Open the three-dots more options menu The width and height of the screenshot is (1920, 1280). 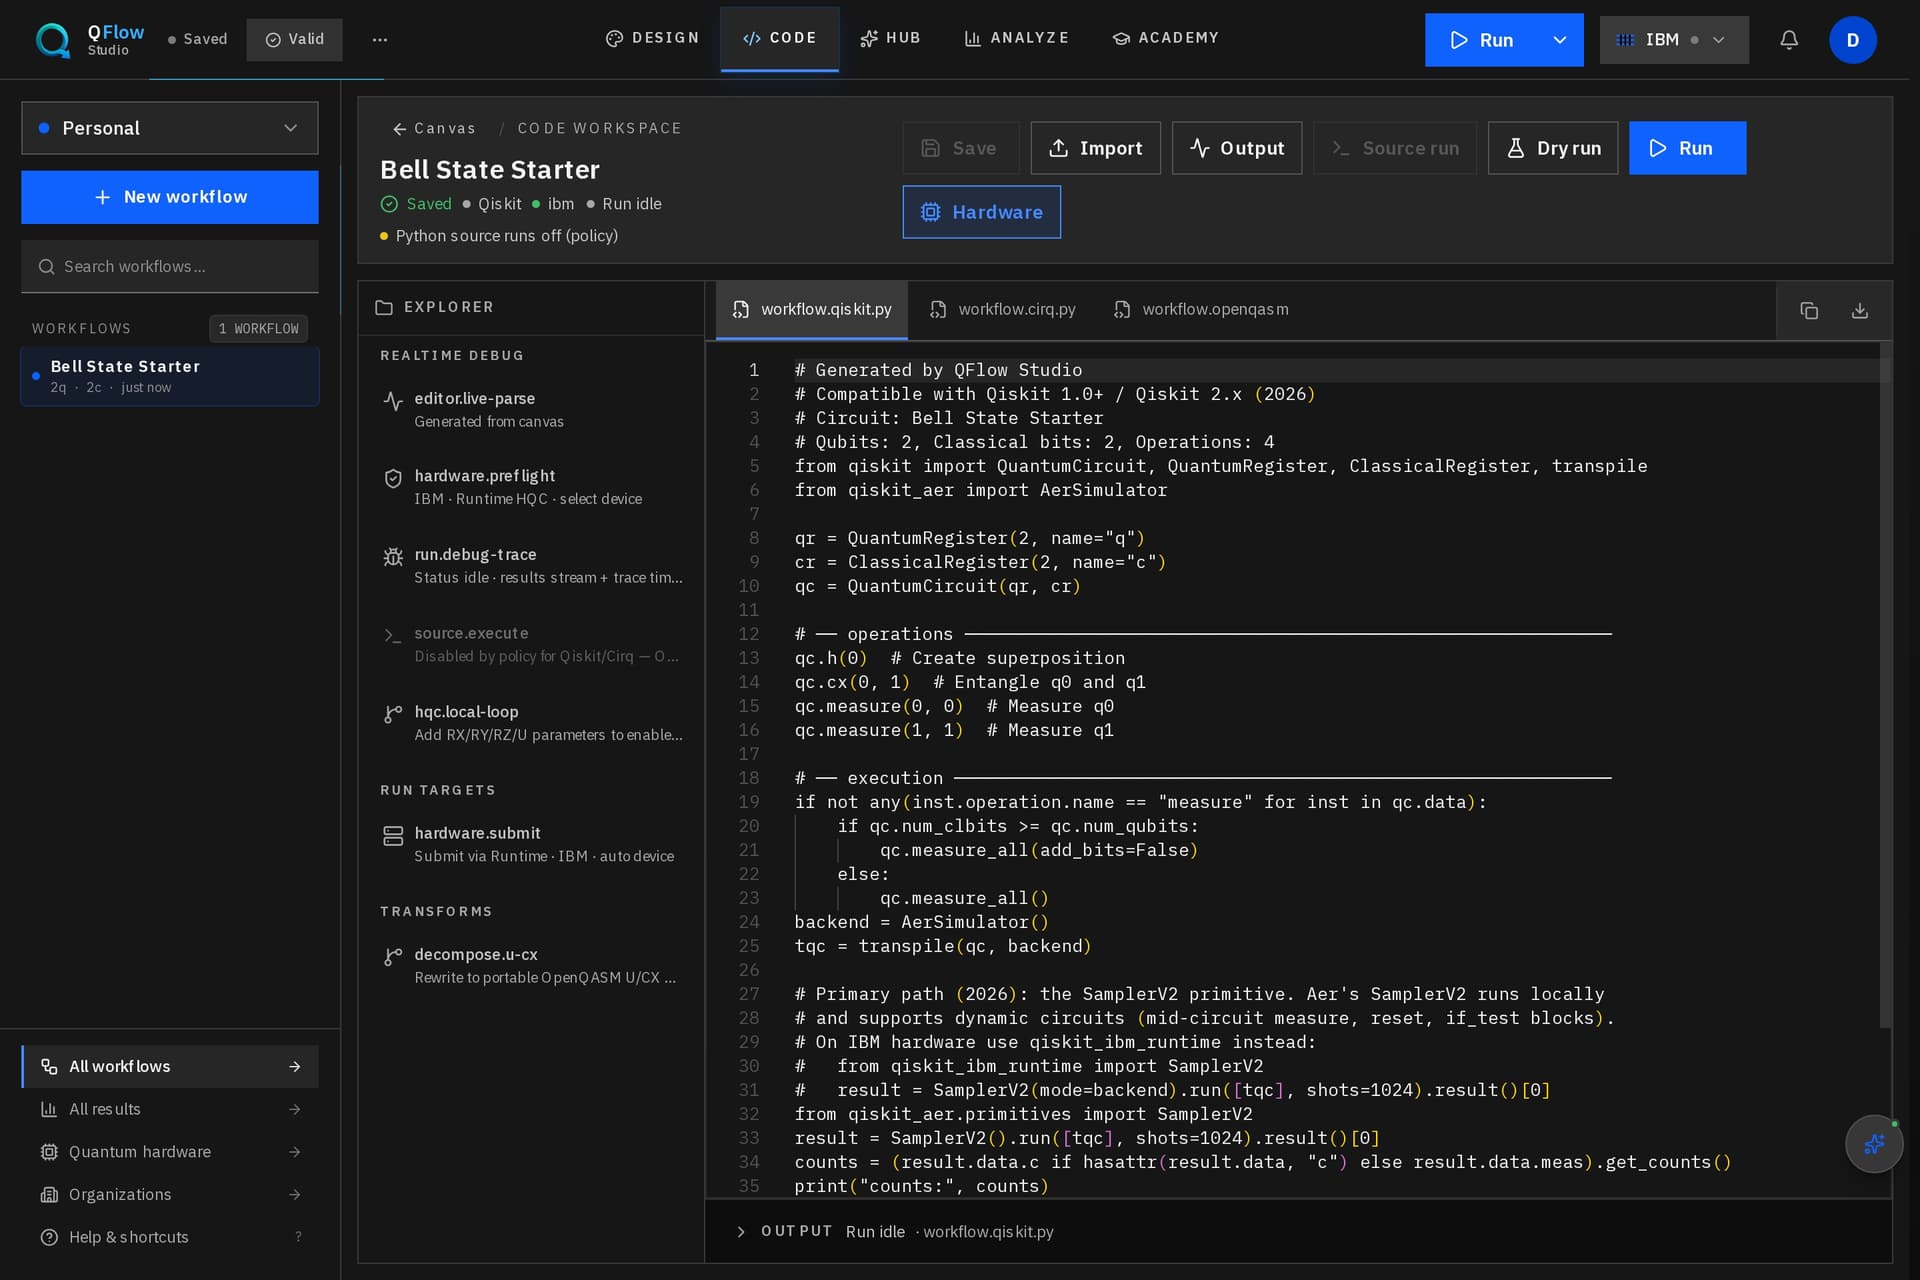pyautogui.click(x=380, y=40)
